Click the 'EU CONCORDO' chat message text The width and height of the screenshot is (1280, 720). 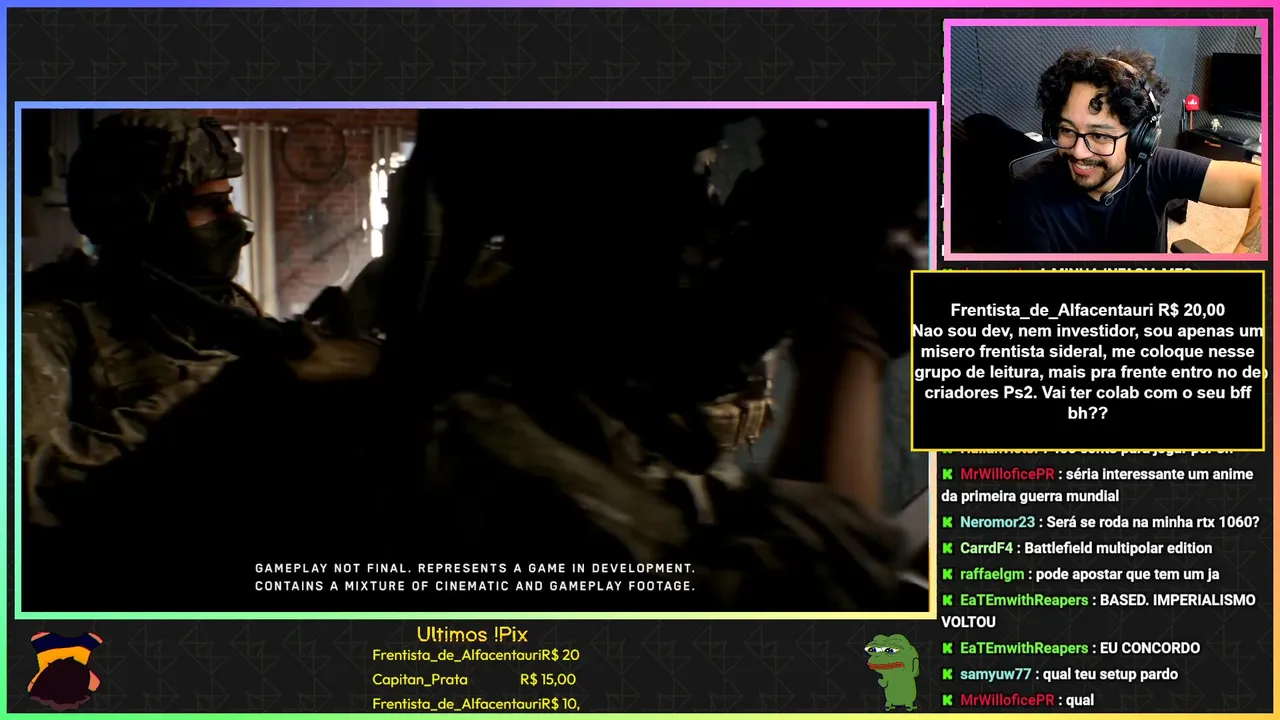(1150, 648)
